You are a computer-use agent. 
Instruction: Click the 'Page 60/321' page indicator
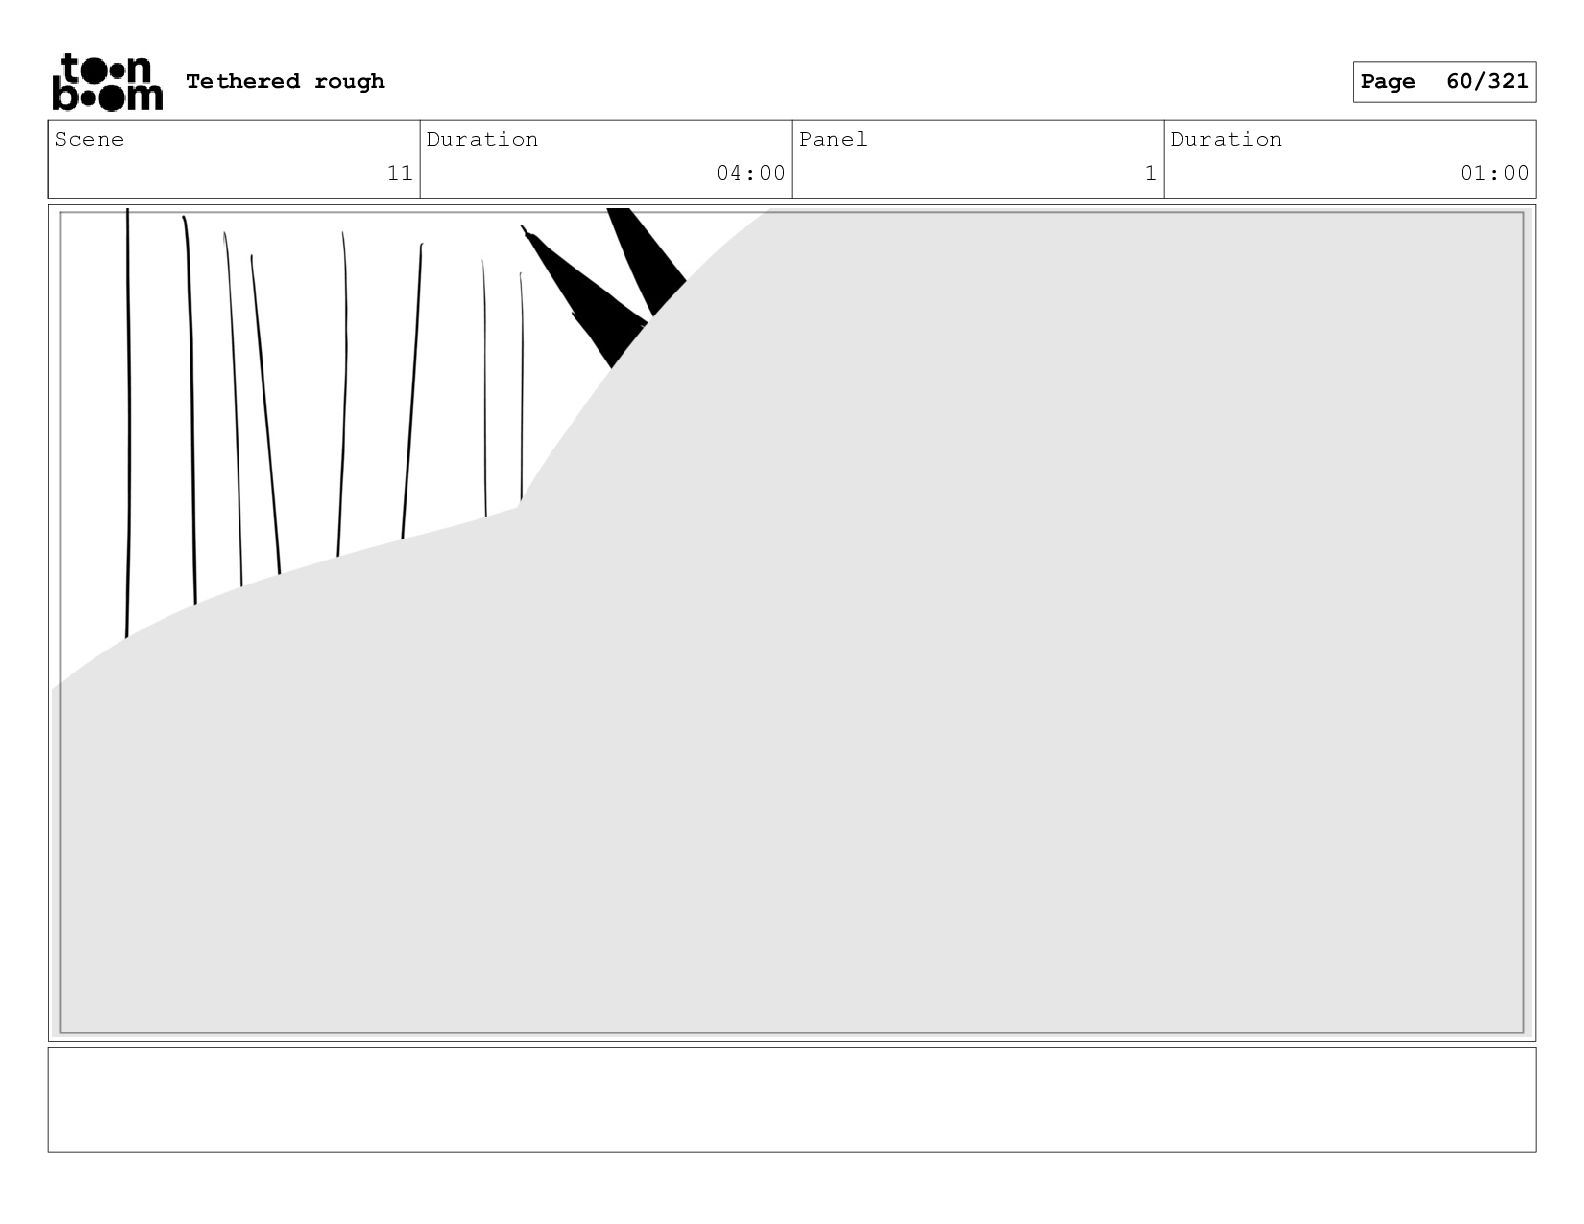pyautogui.click(x=1444, y=81)
